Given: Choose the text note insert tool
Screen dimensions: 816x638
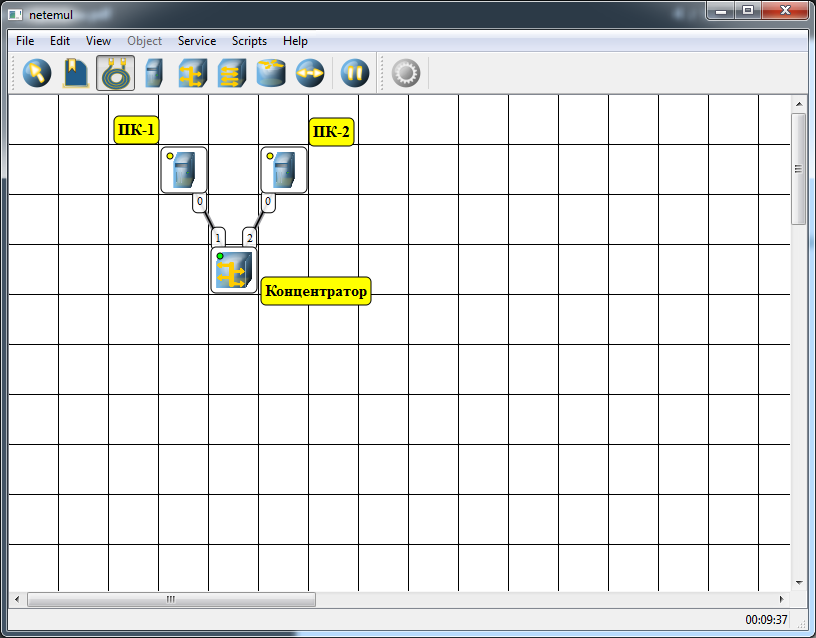Looking at the screenshot, I should [76, 73].
